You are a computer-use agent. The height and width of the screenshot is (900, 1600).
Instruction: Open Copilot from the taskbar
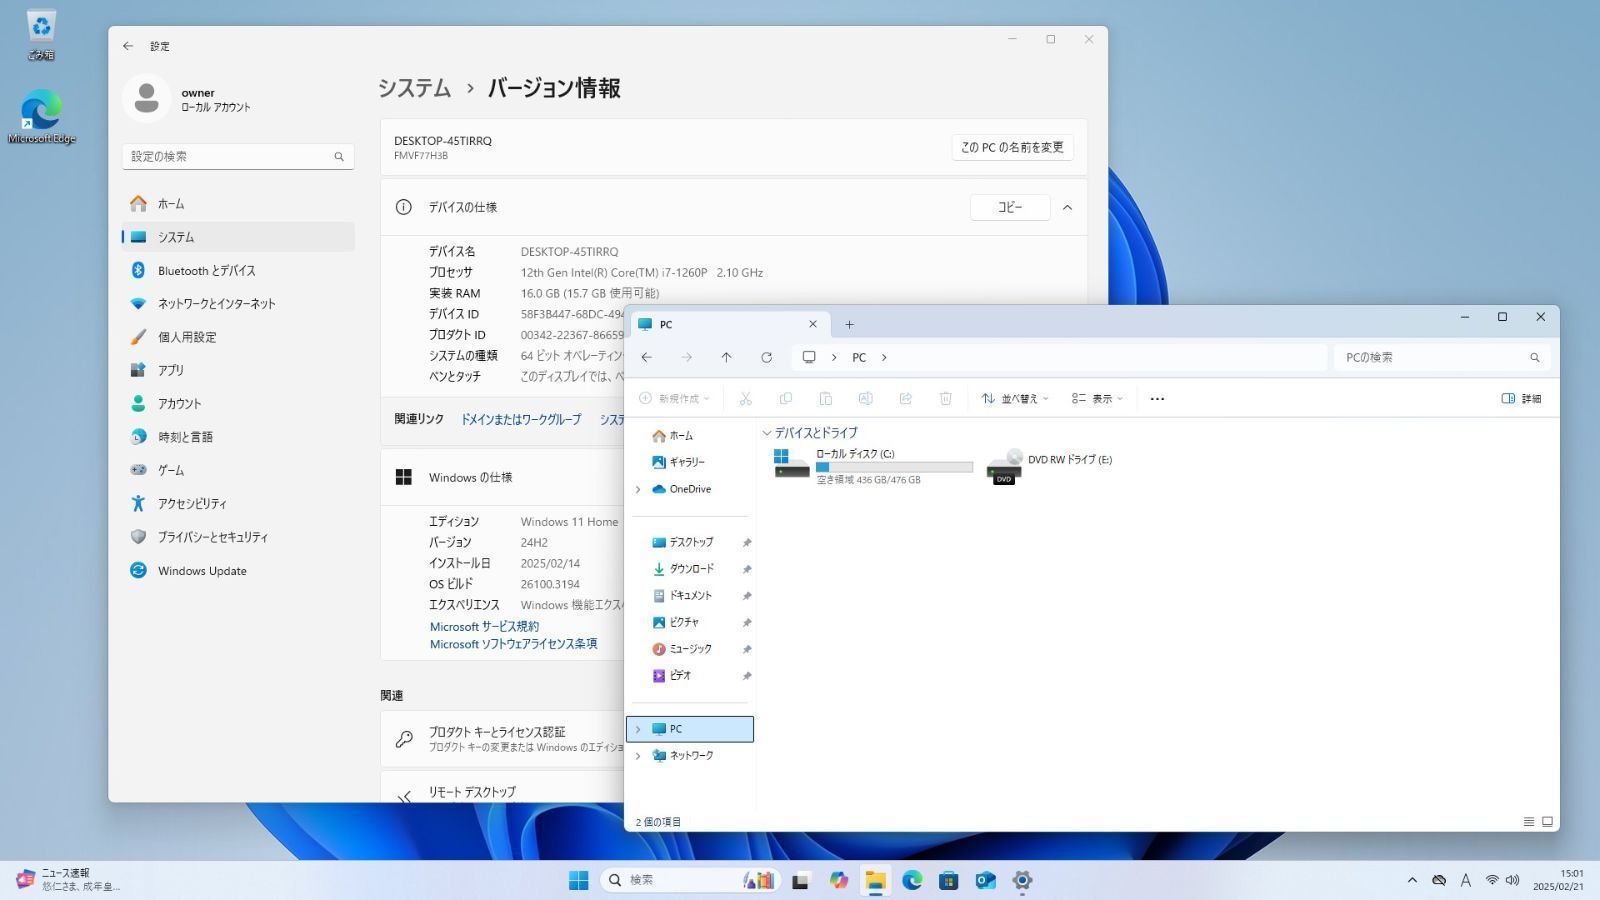(838, 880)
